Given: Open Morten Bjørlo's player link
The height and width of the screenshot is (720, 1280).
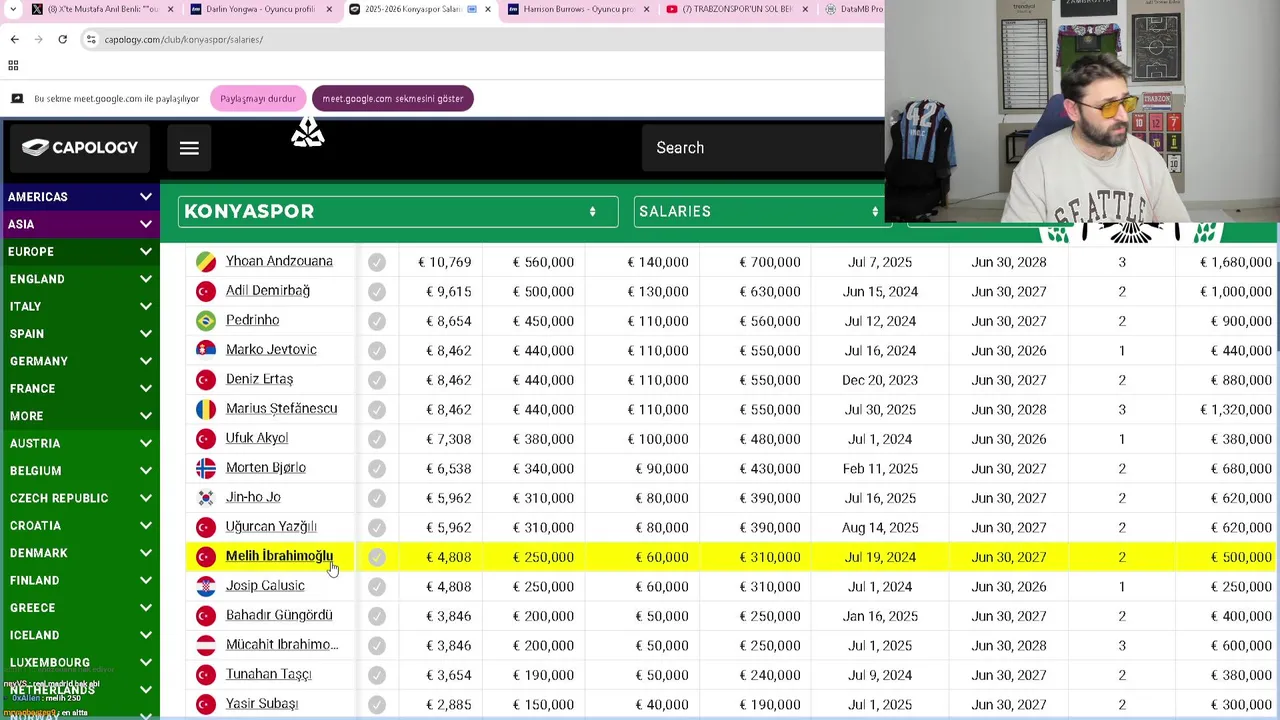Looking at the screenshot, I should point(266,468).
